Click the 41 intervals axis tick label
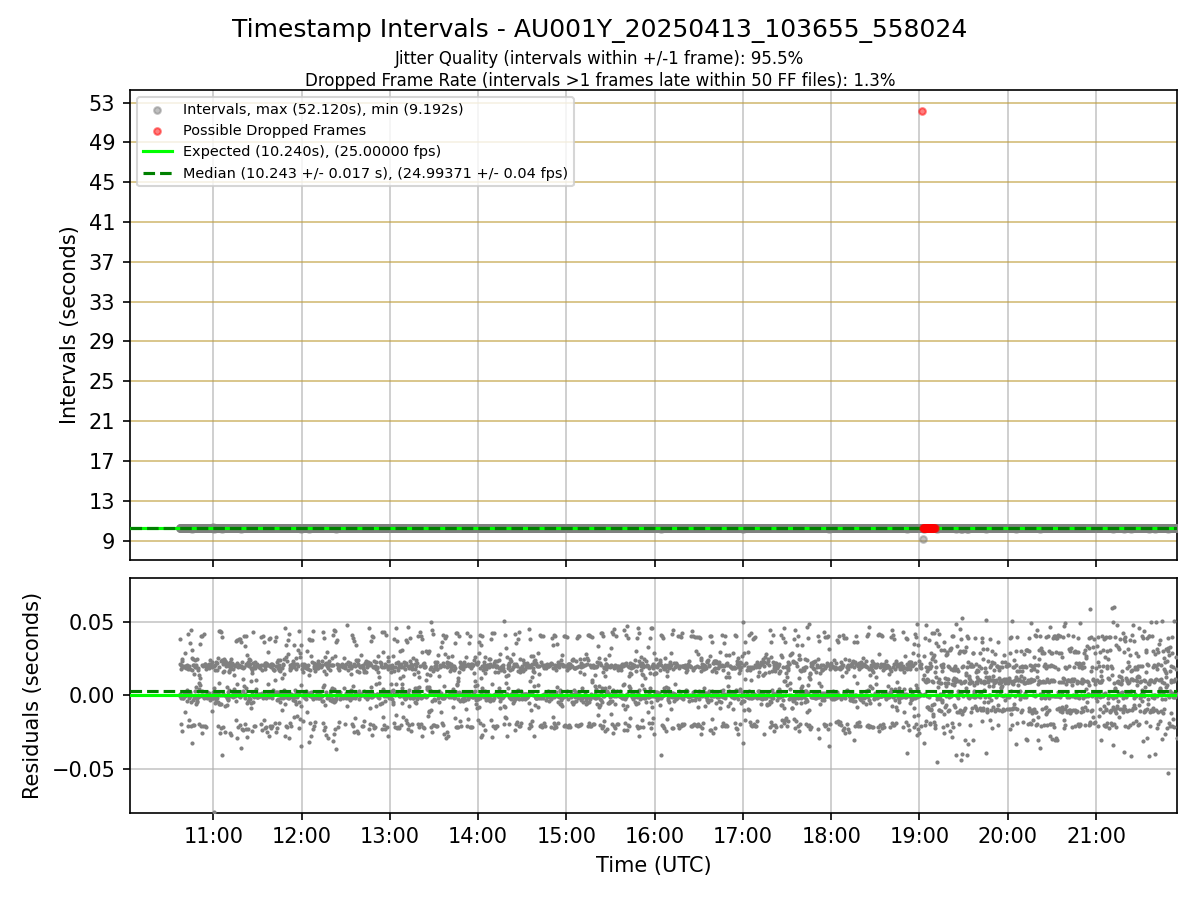The height and width of the screenshot is (900, 1200). [104, 222]
